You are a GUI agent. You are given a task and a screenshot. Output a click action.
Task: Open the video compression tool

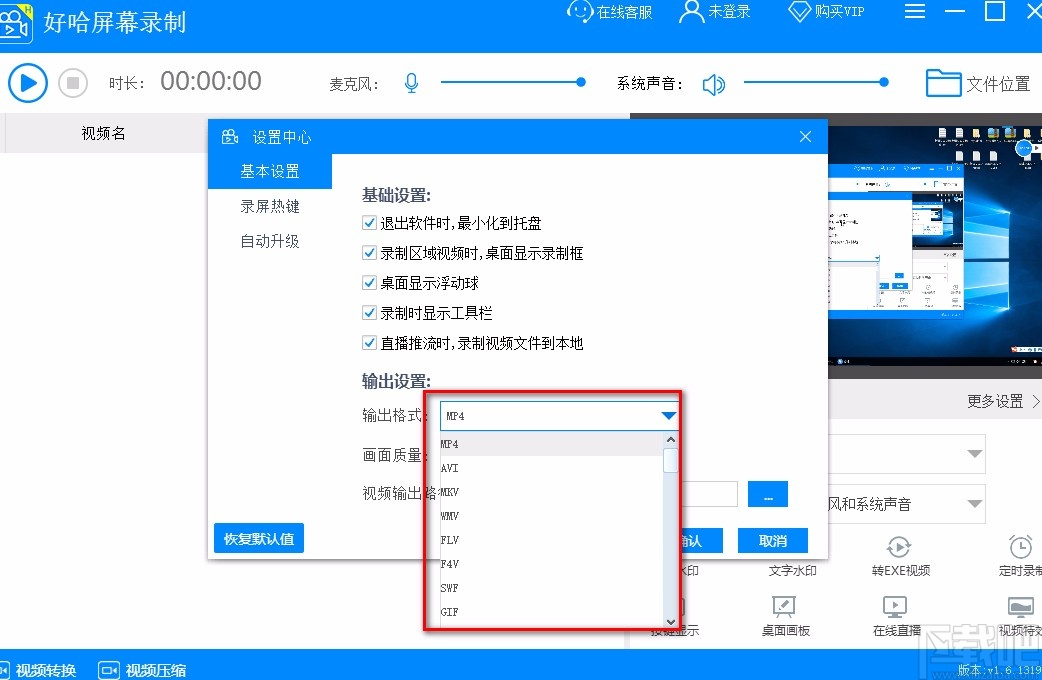[x=142, y=669]
